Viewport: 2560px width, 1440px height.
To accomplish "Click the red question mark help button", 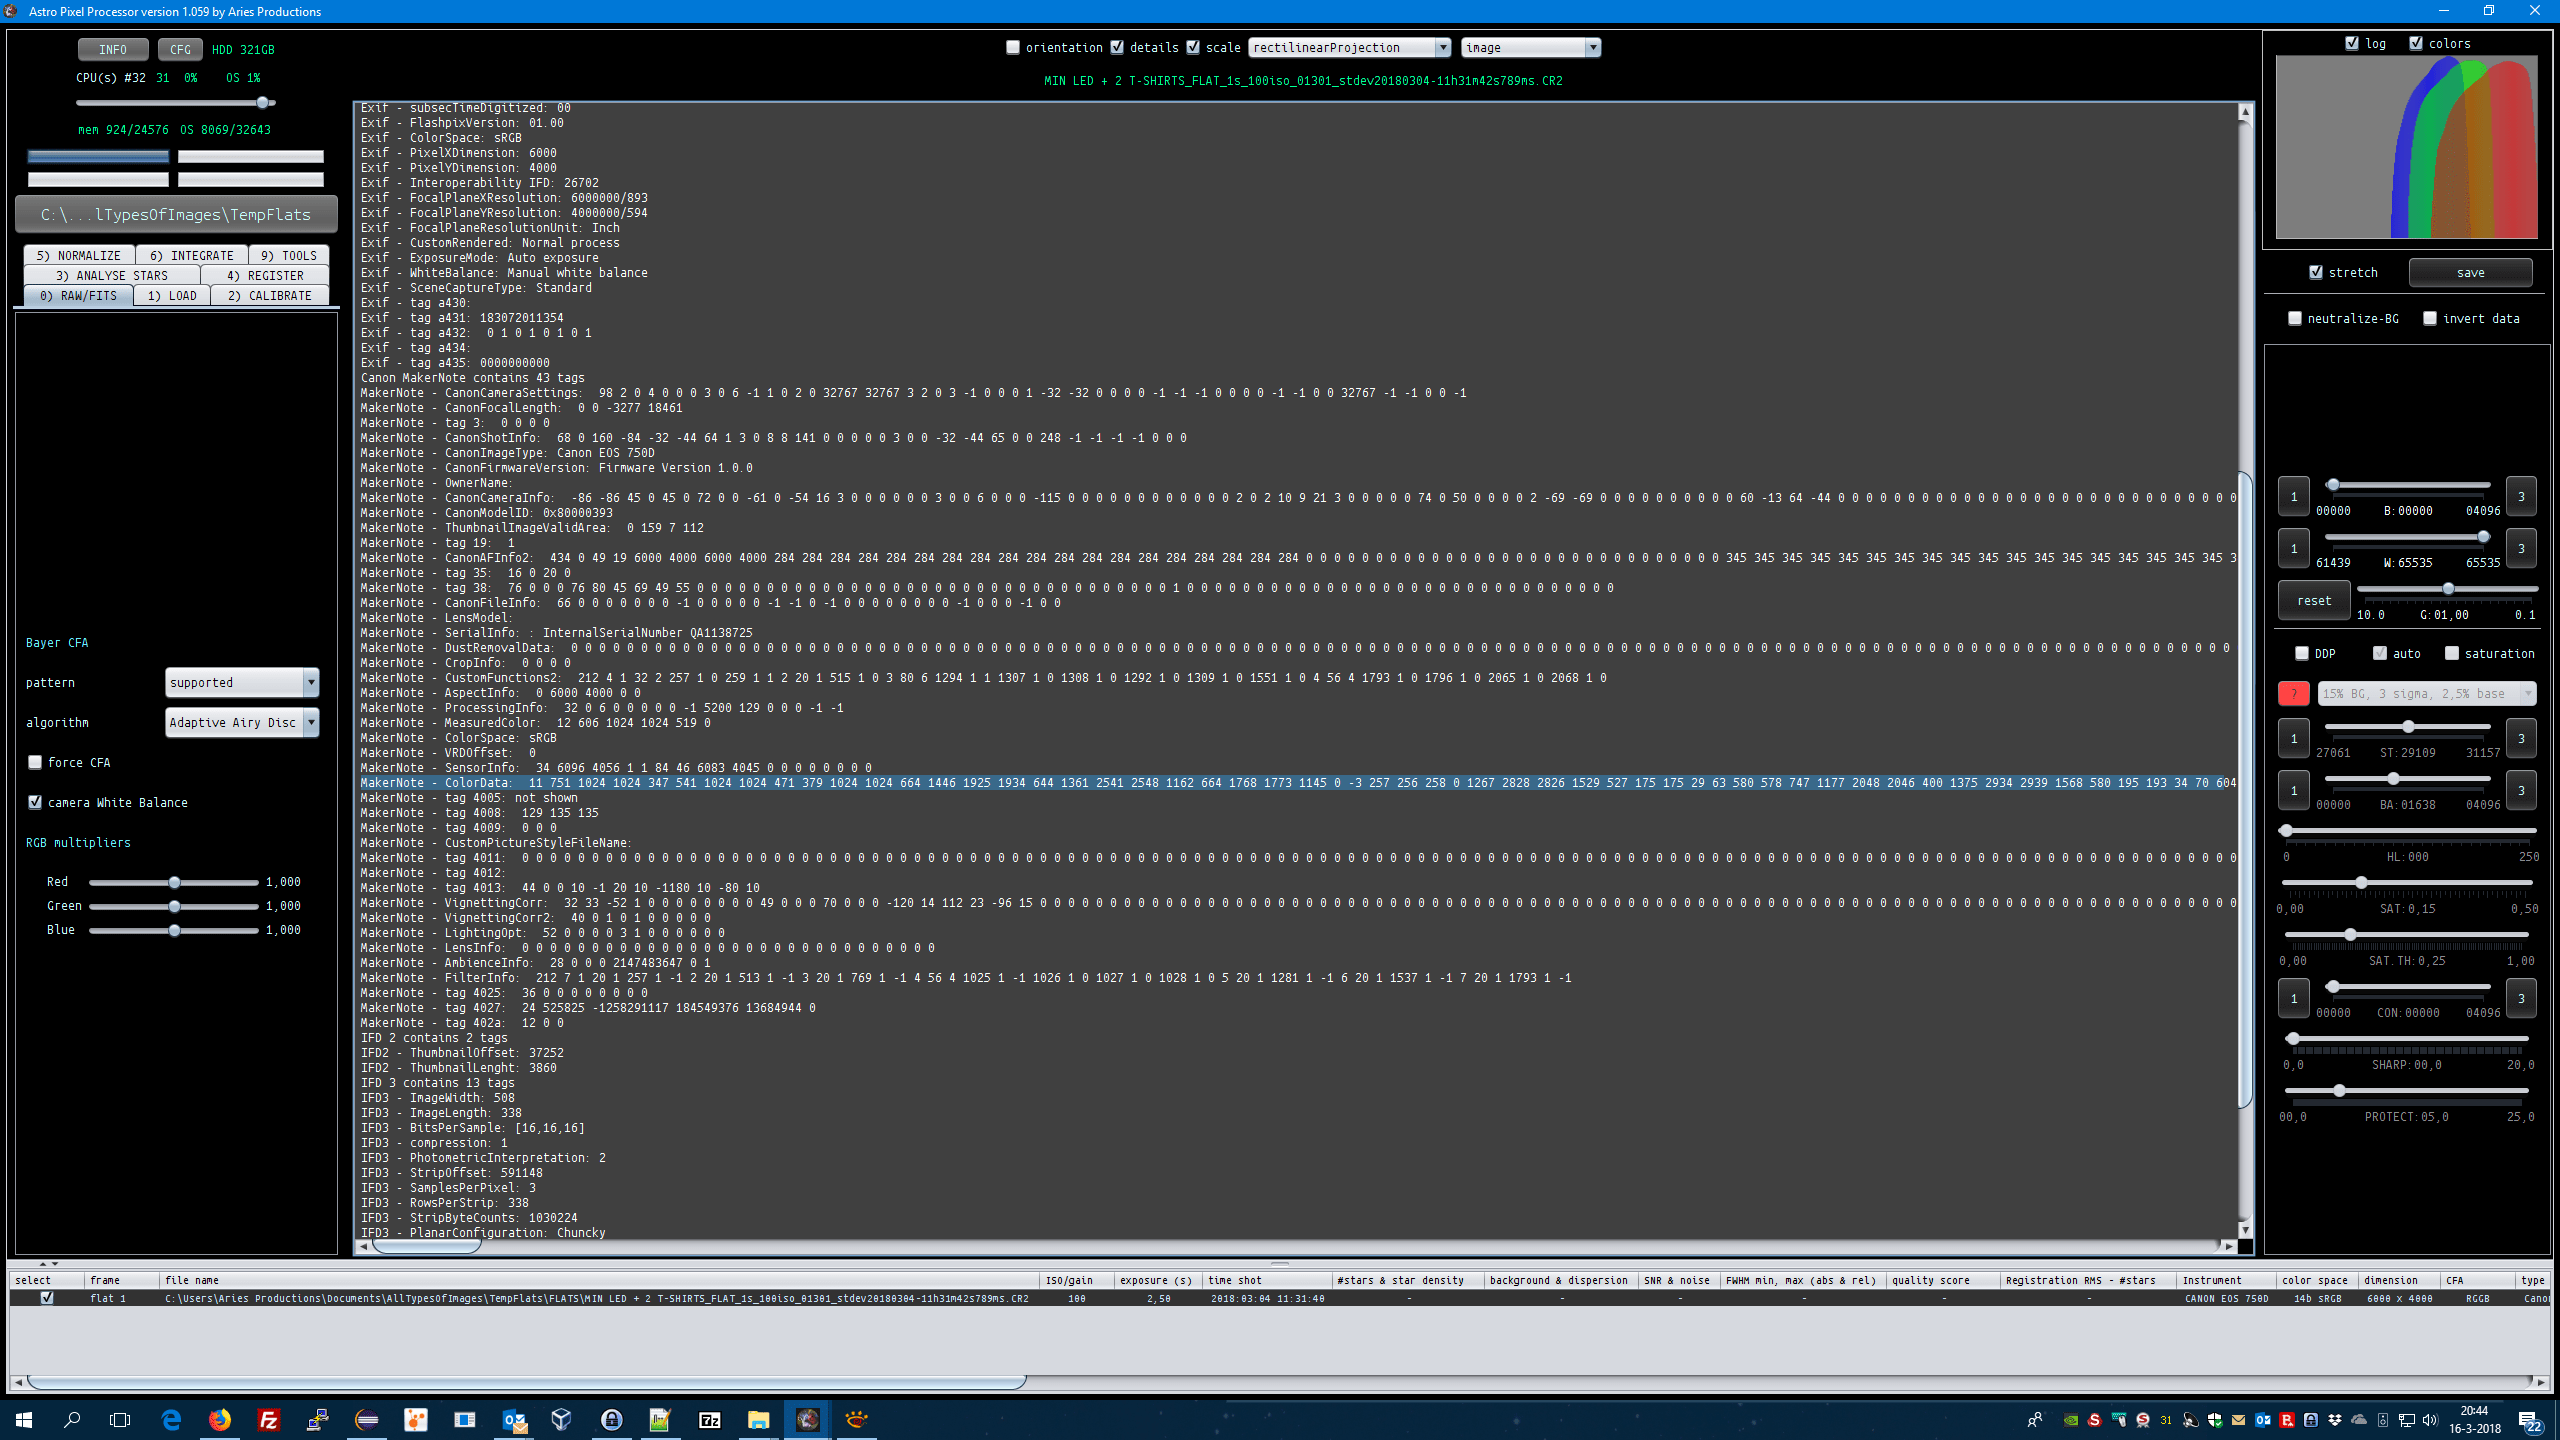I will pyautogui.click(x=2293, y=693).
